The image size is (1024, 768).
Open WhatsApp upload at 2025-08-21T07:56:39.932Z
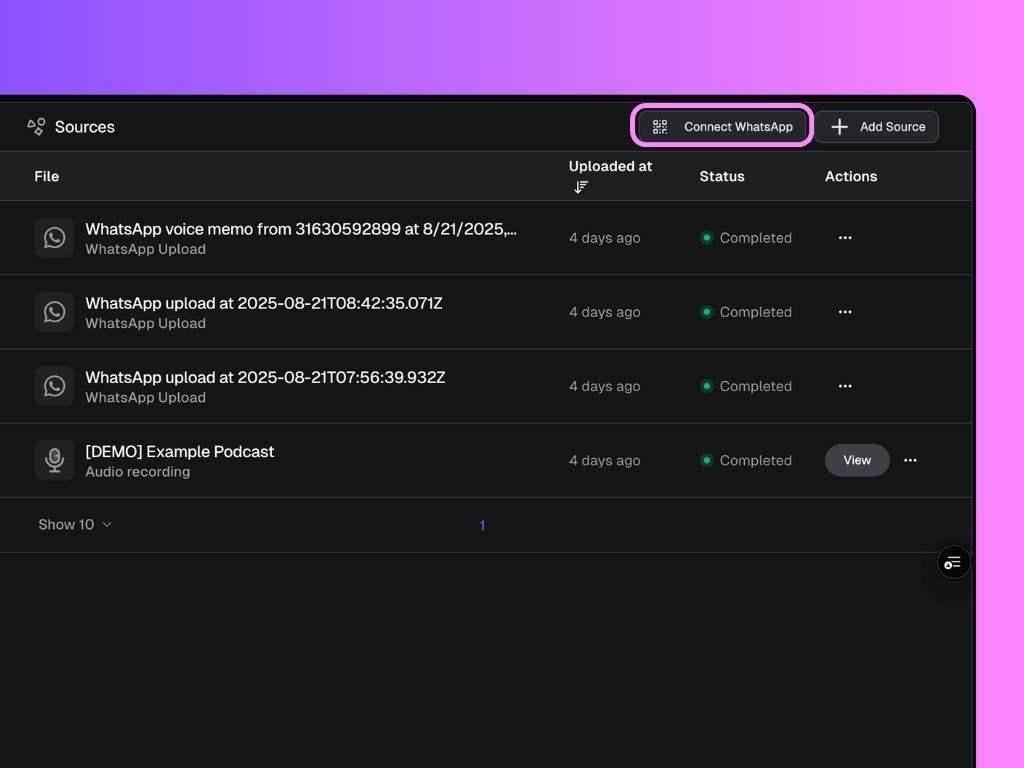click(x=265, y=377)
